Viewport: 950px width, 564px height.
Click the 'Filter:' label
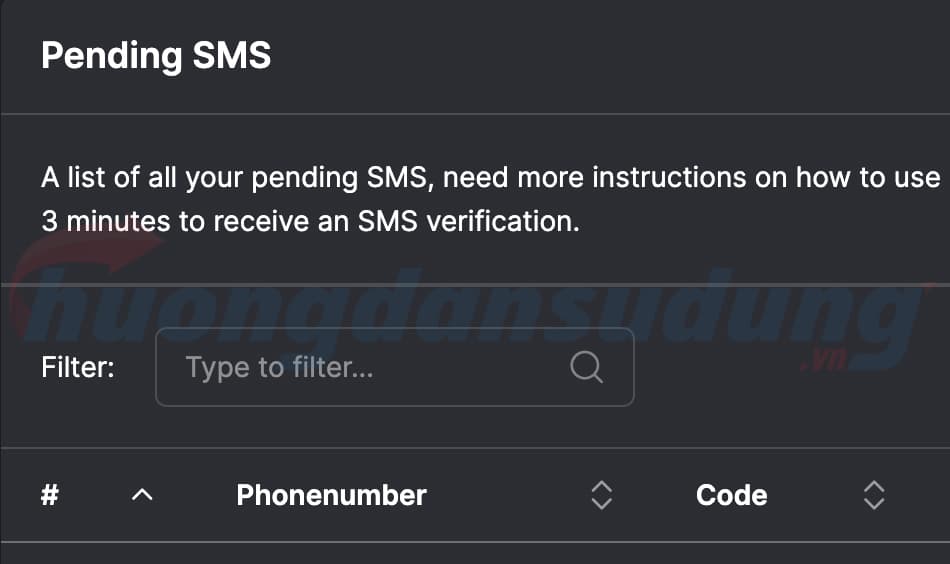(78, 368)
